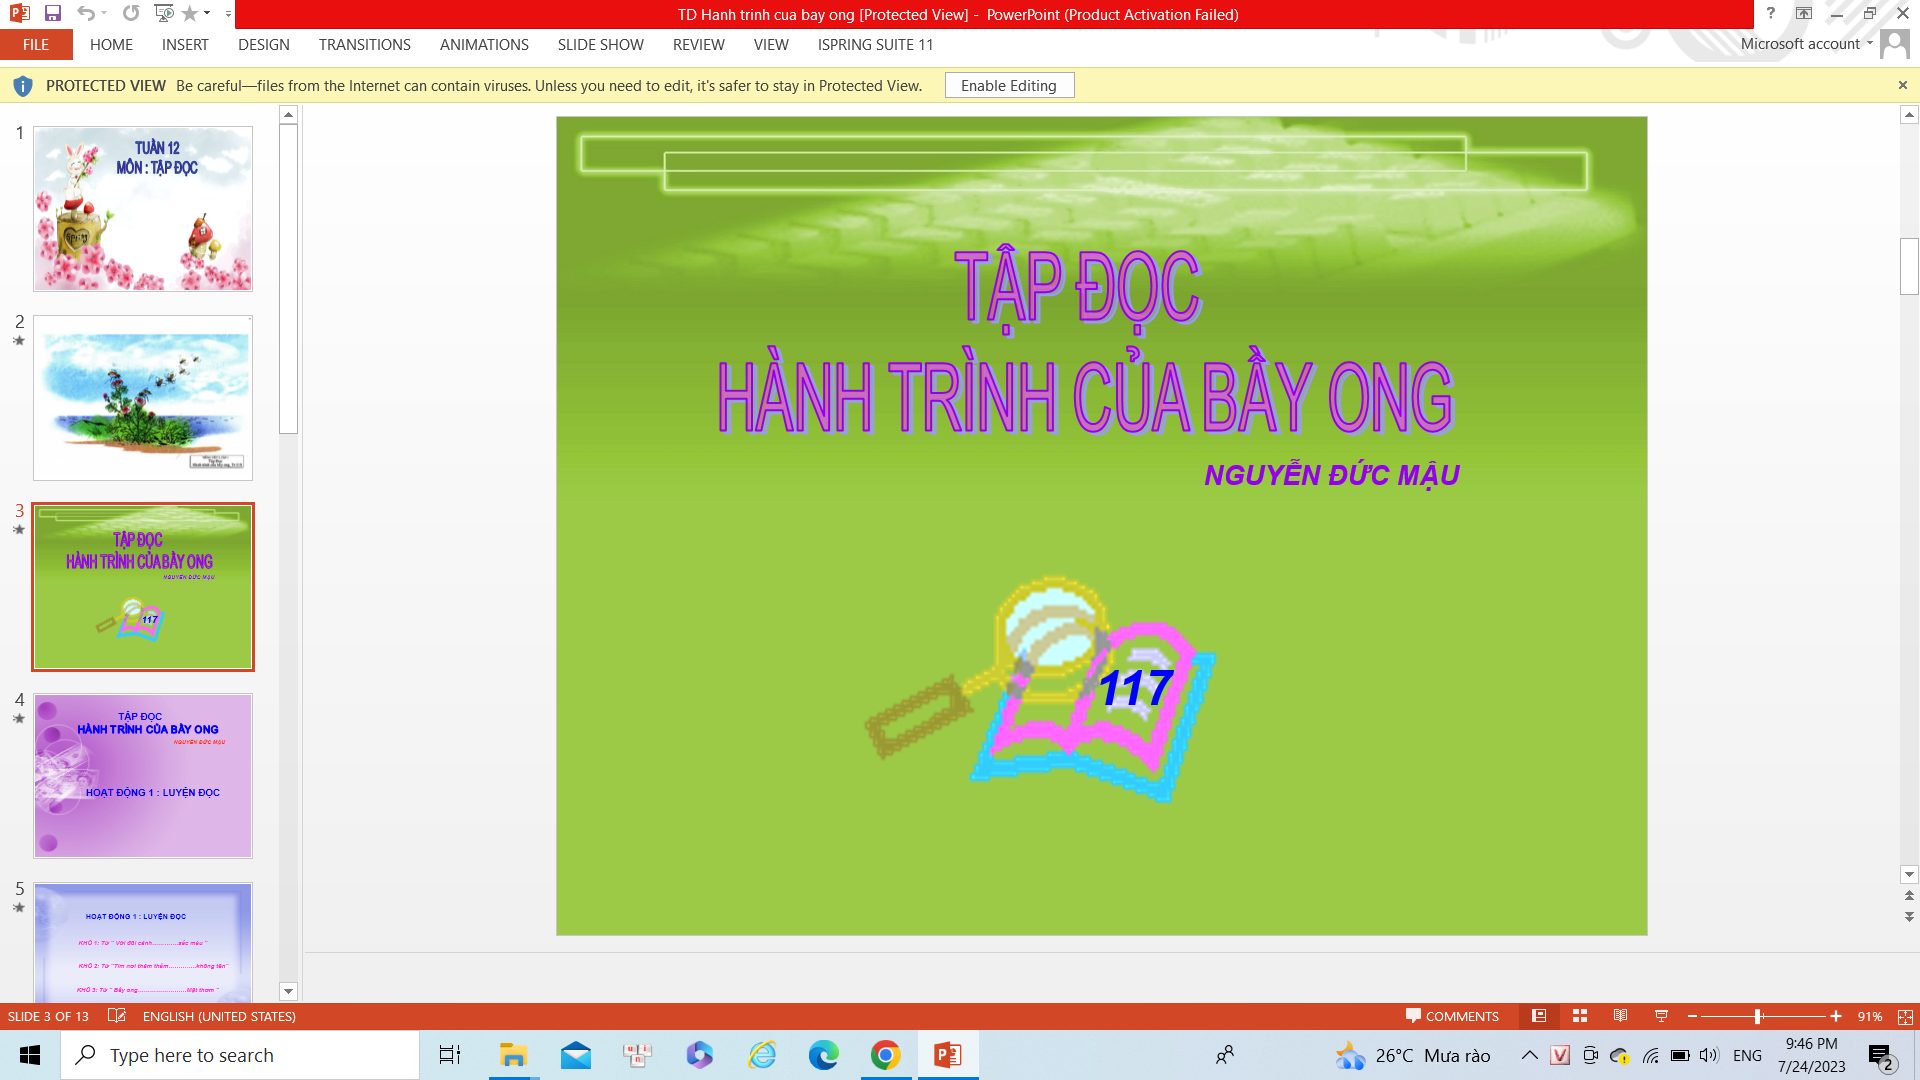The width and height of the screenshot is (1920, 1080).
Task: Switch to Reading View icon
Action: tap(1620, 1016)
